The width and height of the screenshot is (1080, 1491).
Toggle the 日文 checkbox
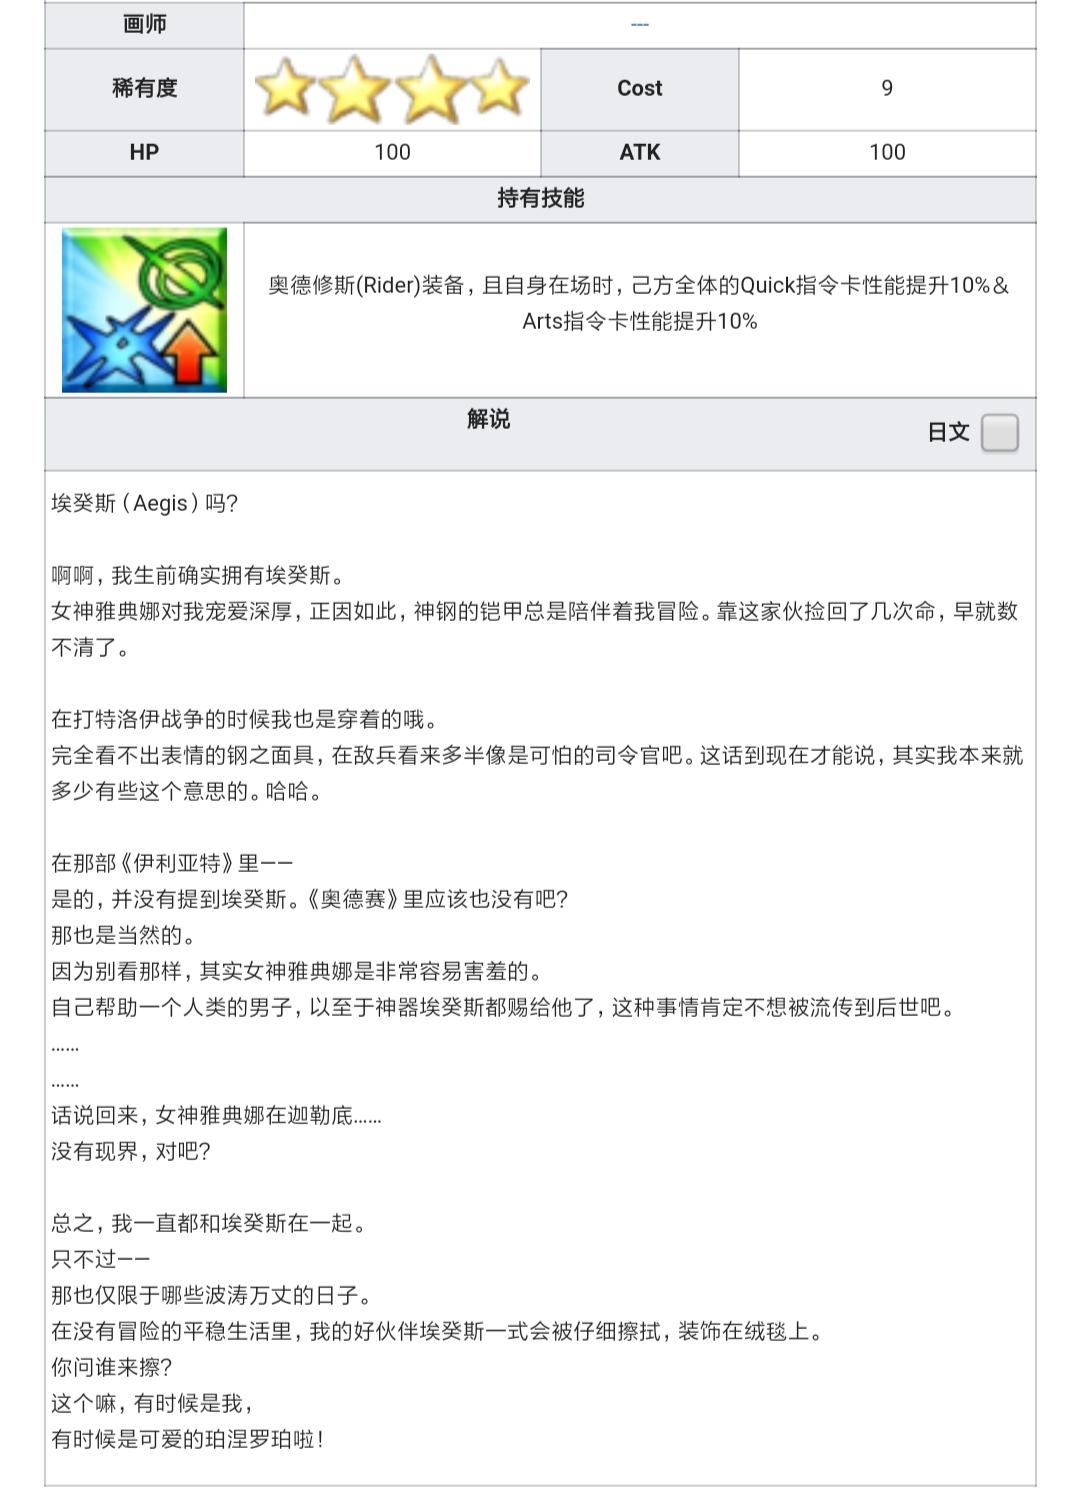[1000, 433]
